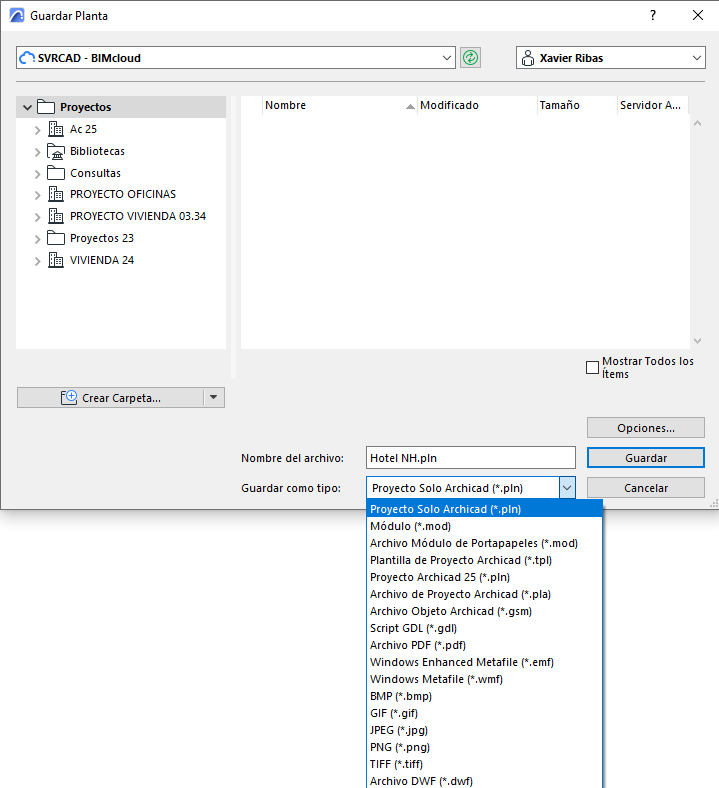This screenshot has height=788, width=719.
Task: Click the PROYECTO VIVIENDA 03.34 building icon
Action: (56, 216)
